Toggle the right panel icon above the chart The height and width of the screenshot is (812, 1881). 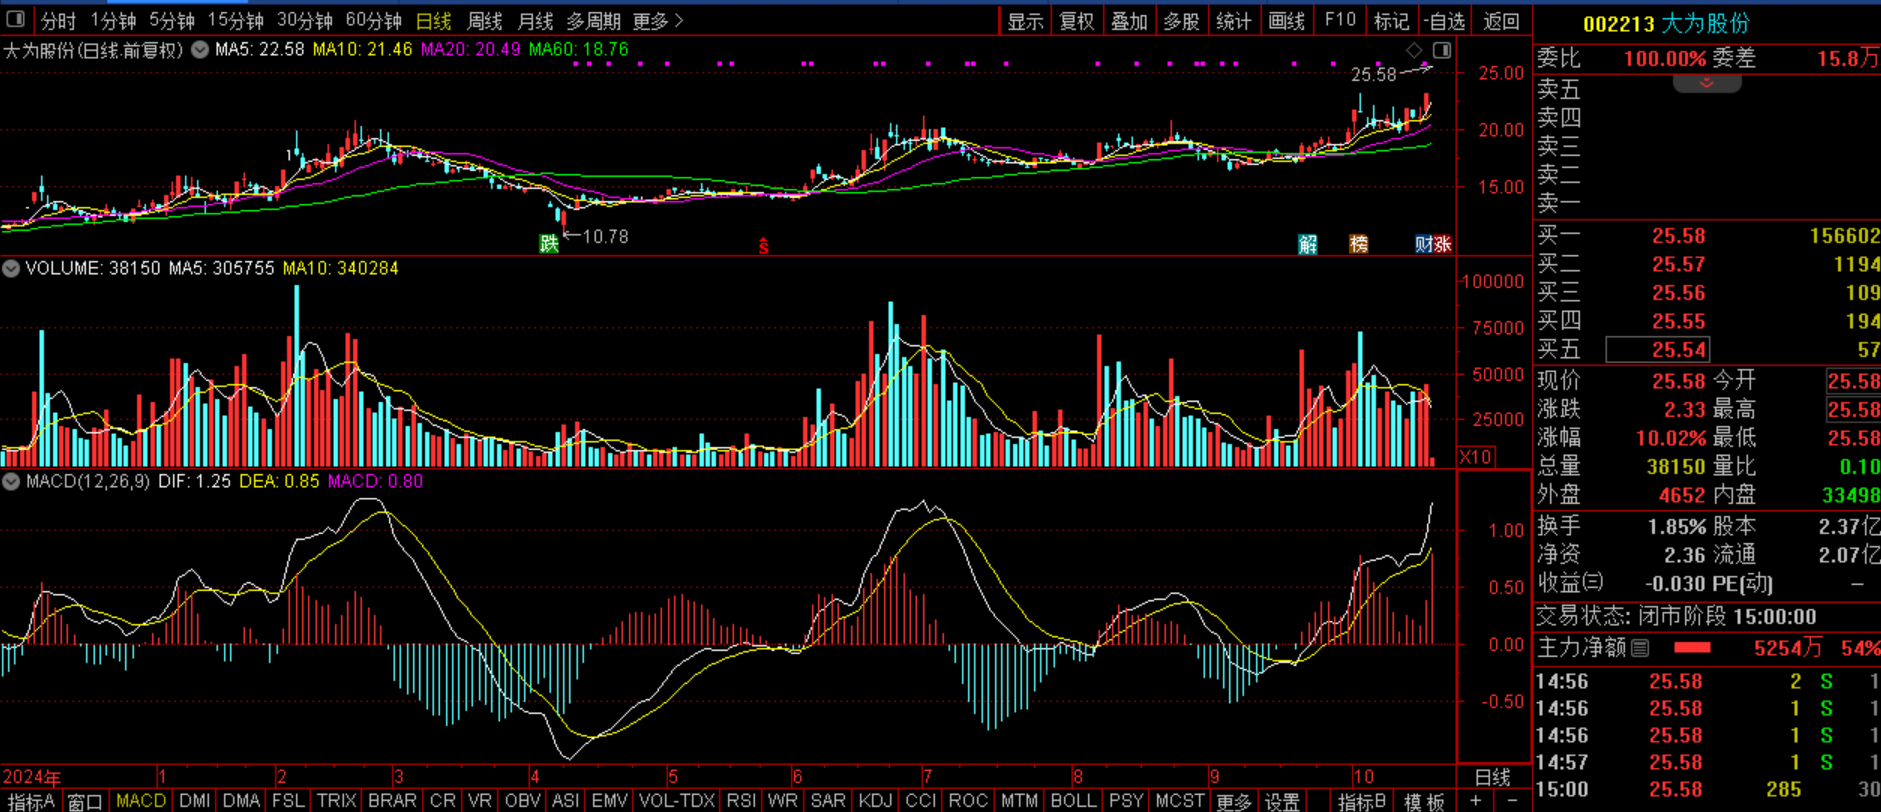pos(1442,50)
